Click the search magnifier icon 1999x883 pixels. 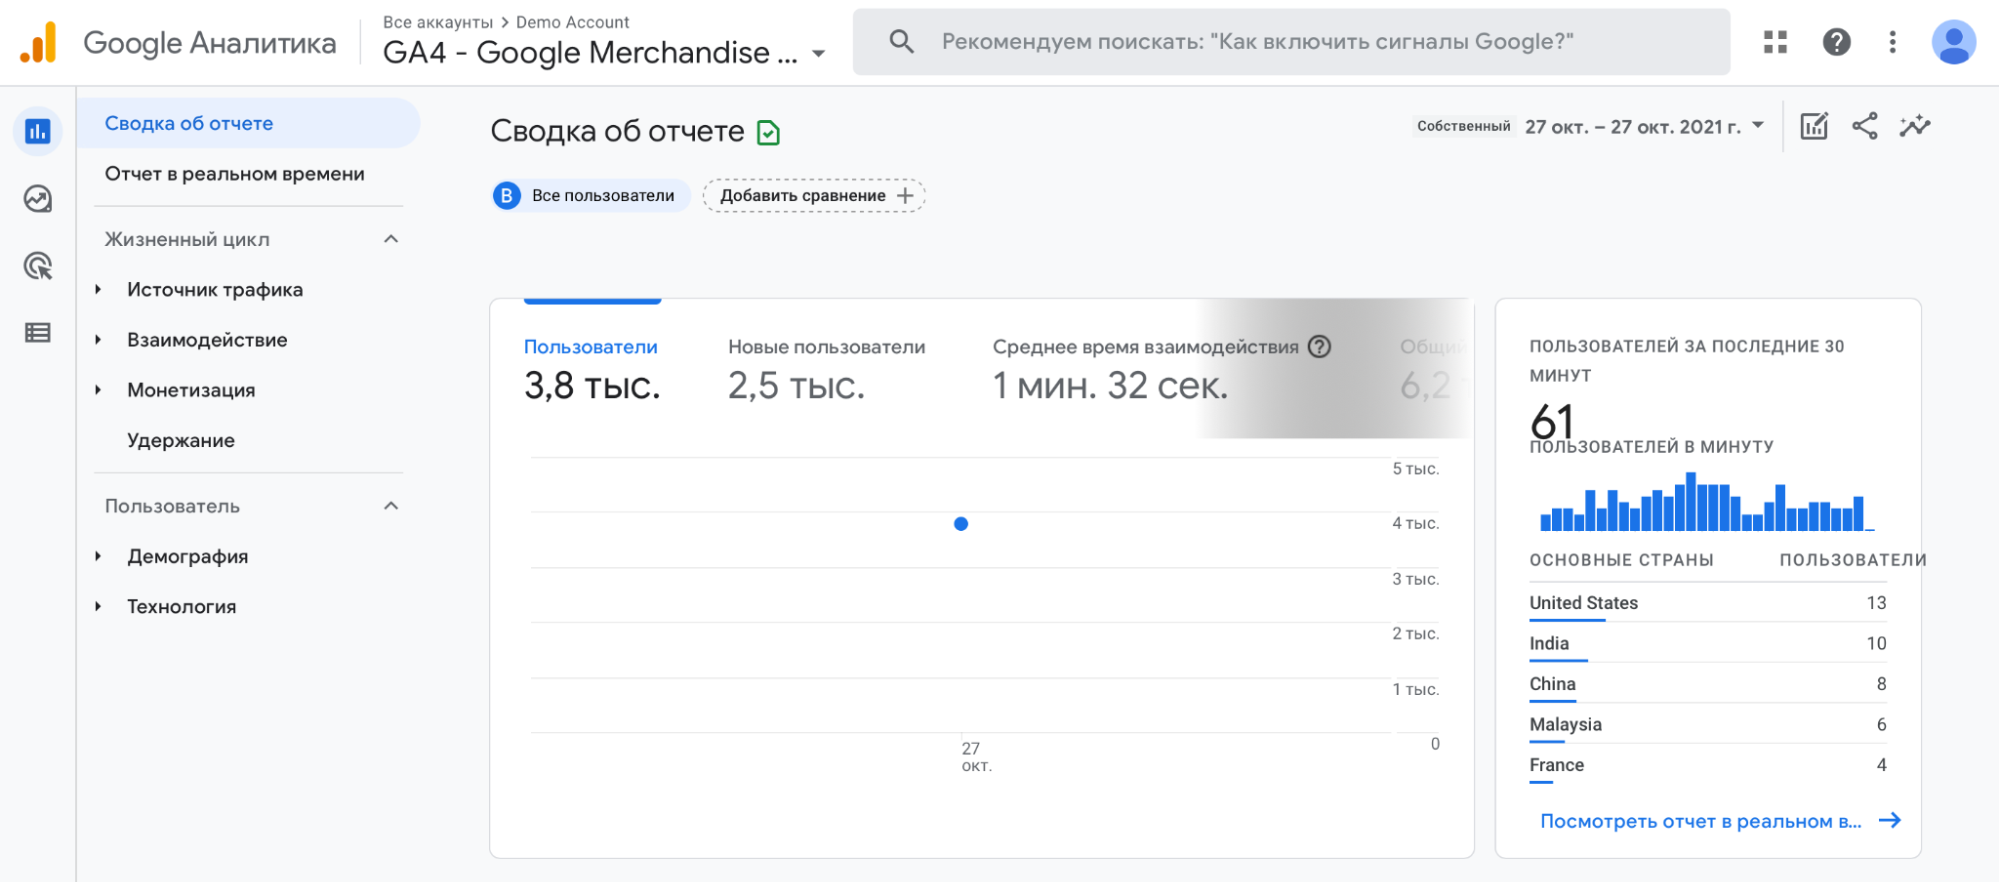[901, 42]
